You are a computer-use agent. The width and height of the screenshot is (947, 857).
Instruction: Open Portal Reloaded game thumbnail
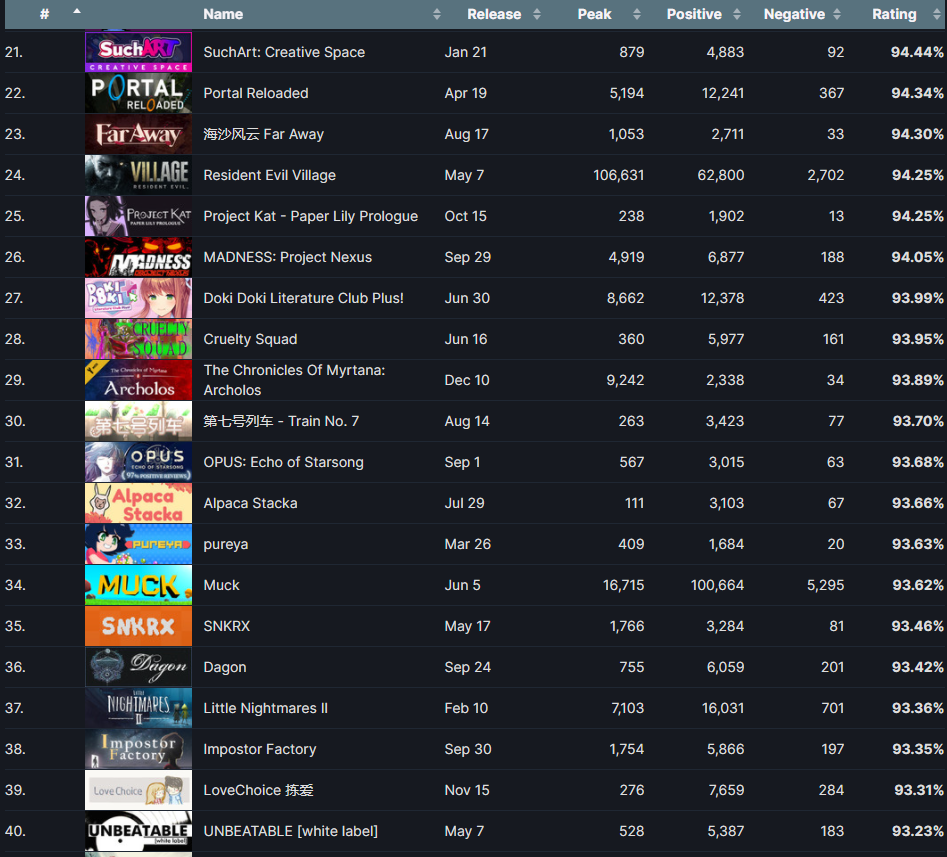138,93
